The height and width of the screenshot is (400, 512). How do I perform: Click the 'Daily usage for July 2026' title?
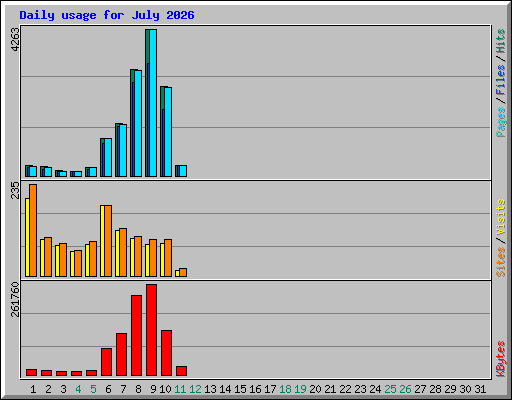point(107,15)
